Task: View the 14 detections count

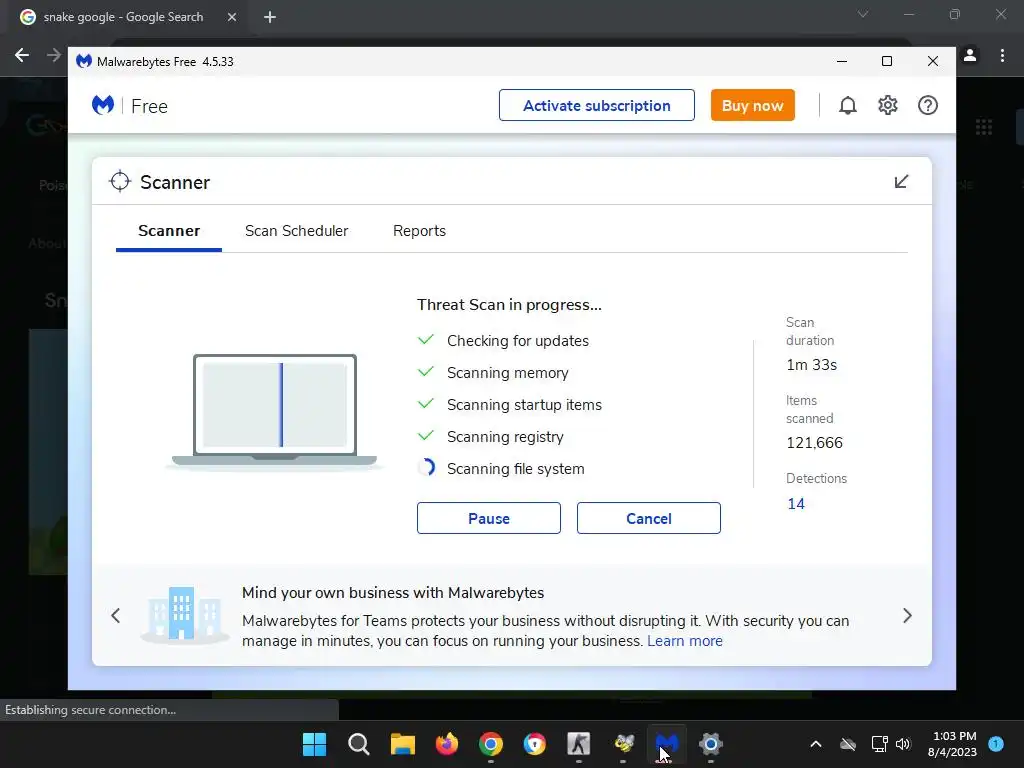Action: tap(795, 504)
